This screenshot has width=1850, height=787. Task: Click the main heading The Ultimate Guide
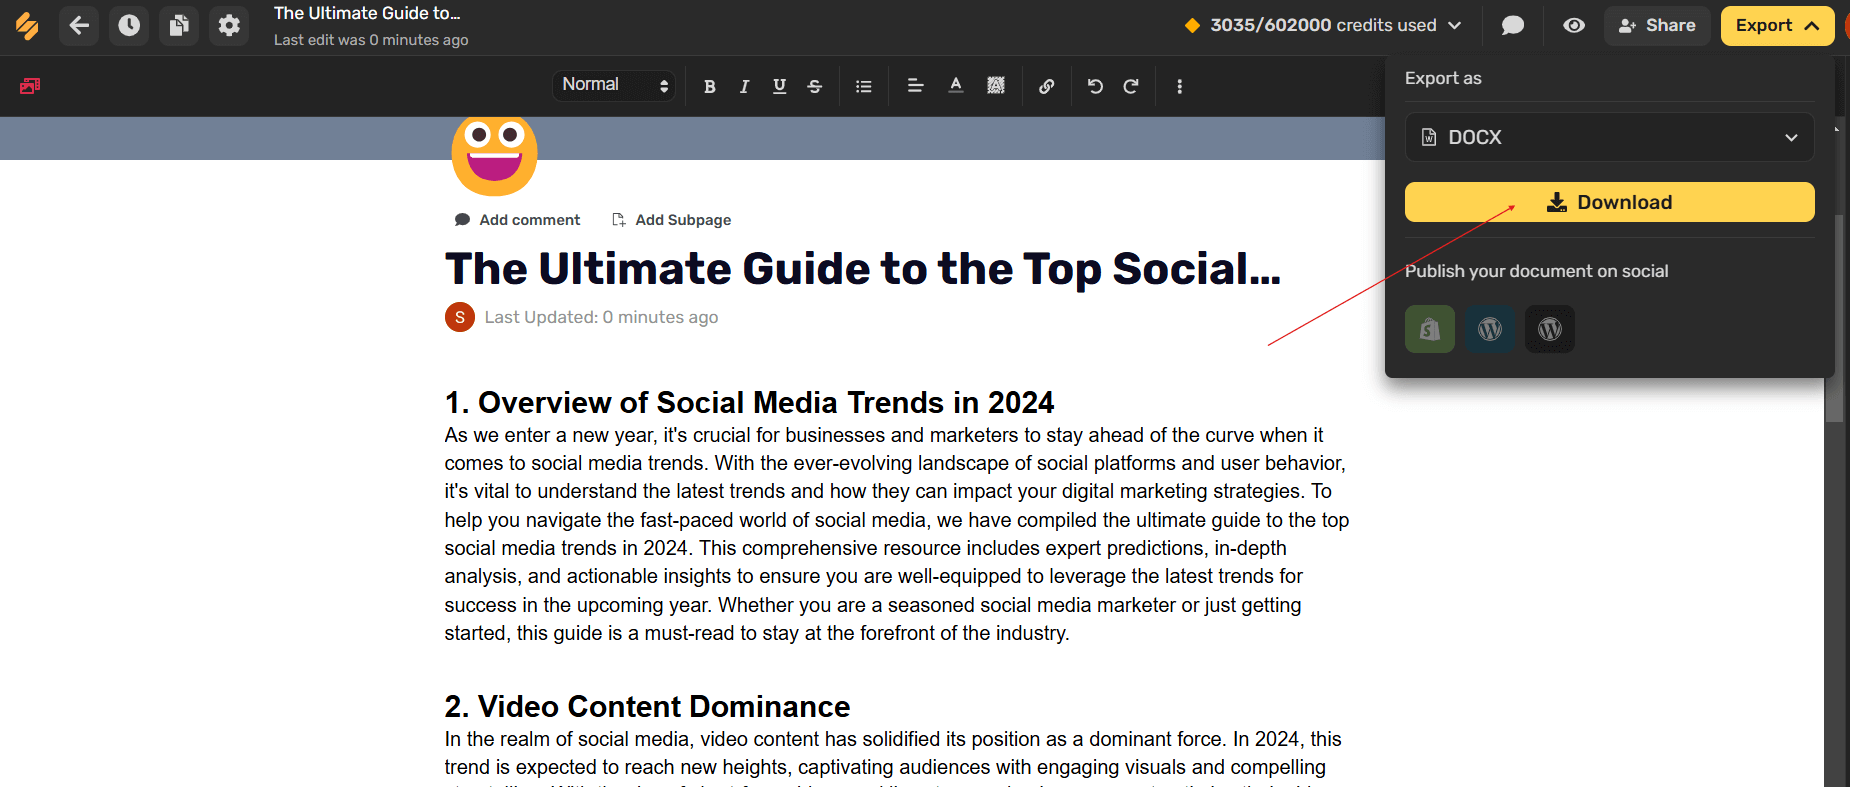863,269
